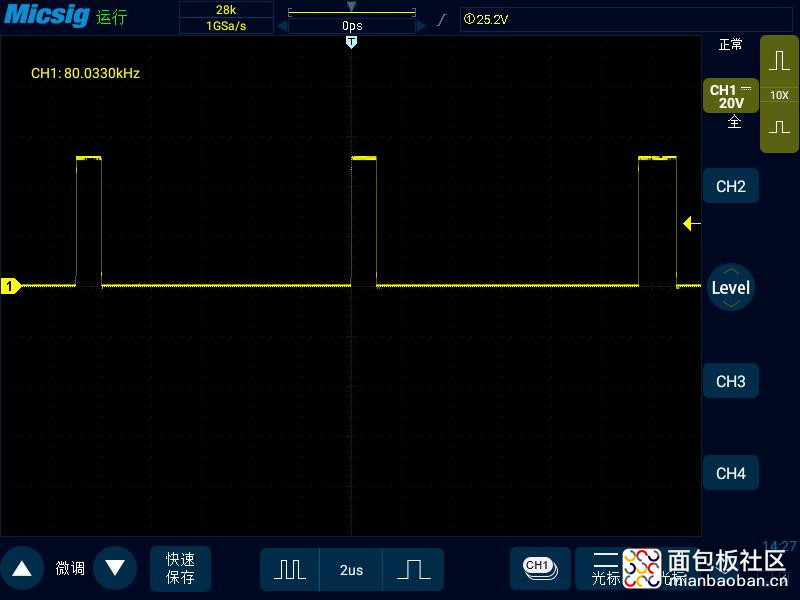
Task: Tap the CH1 ground reference marker
Action: [x=10, y=287]
